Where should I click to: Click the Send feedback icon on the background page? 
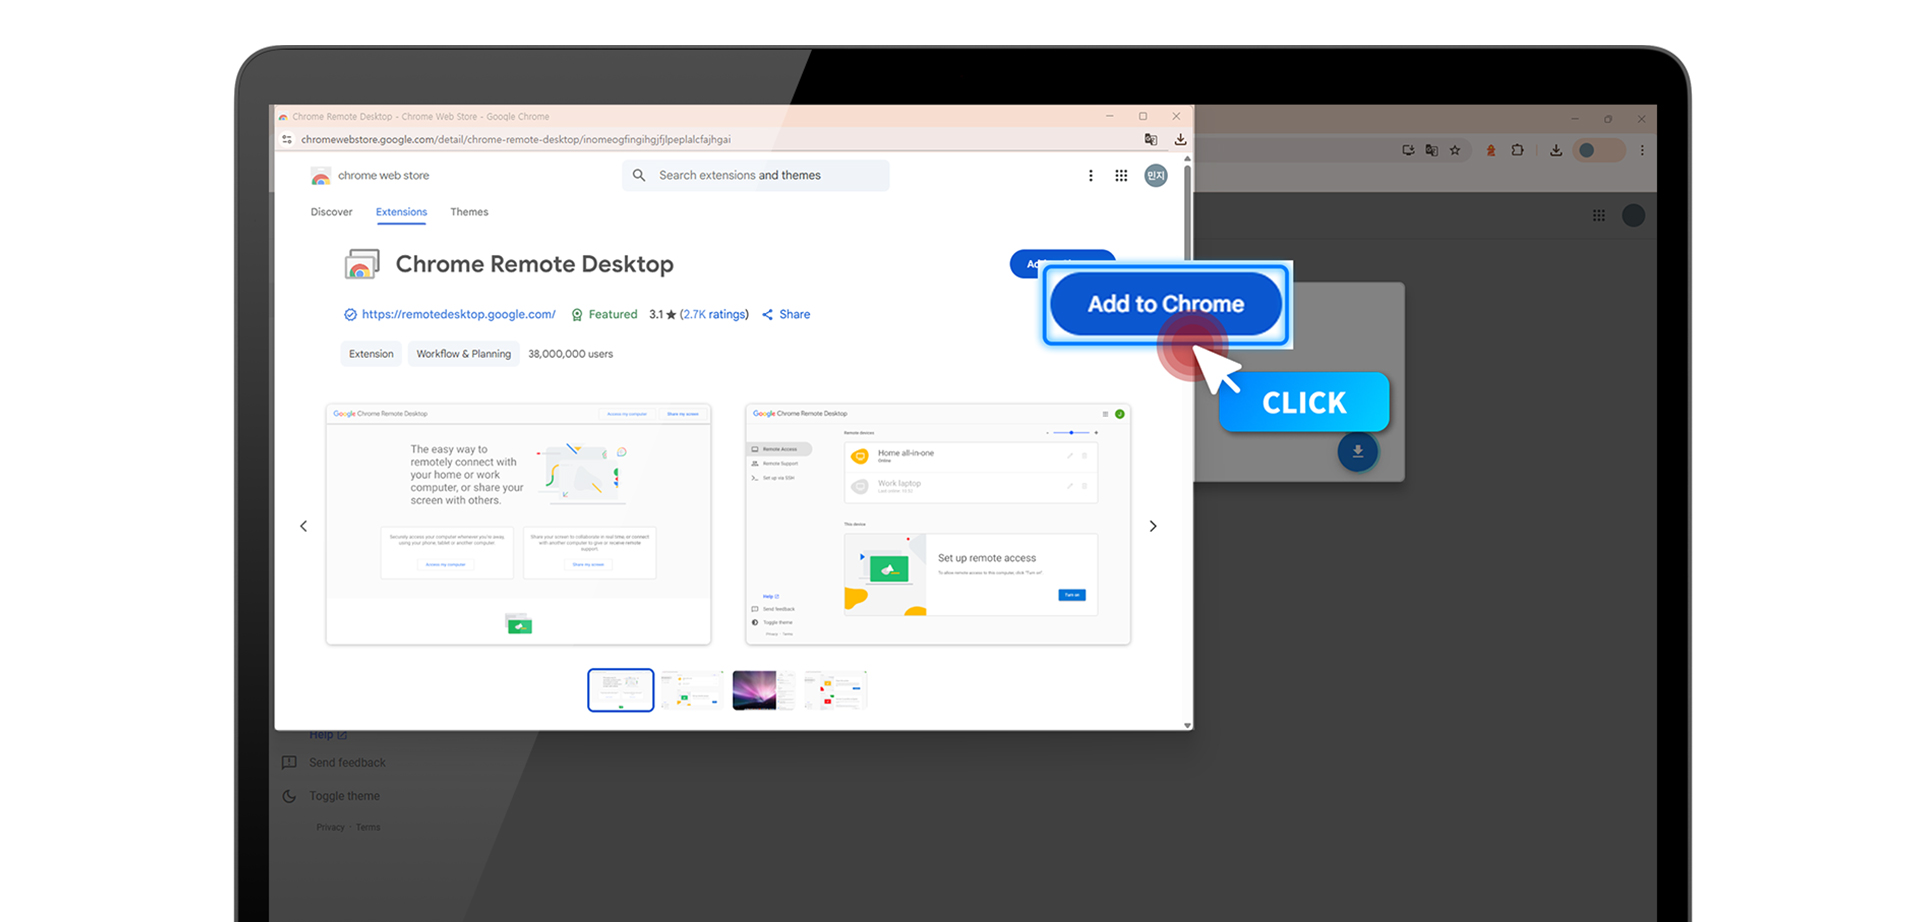click(x=289, y=763)
